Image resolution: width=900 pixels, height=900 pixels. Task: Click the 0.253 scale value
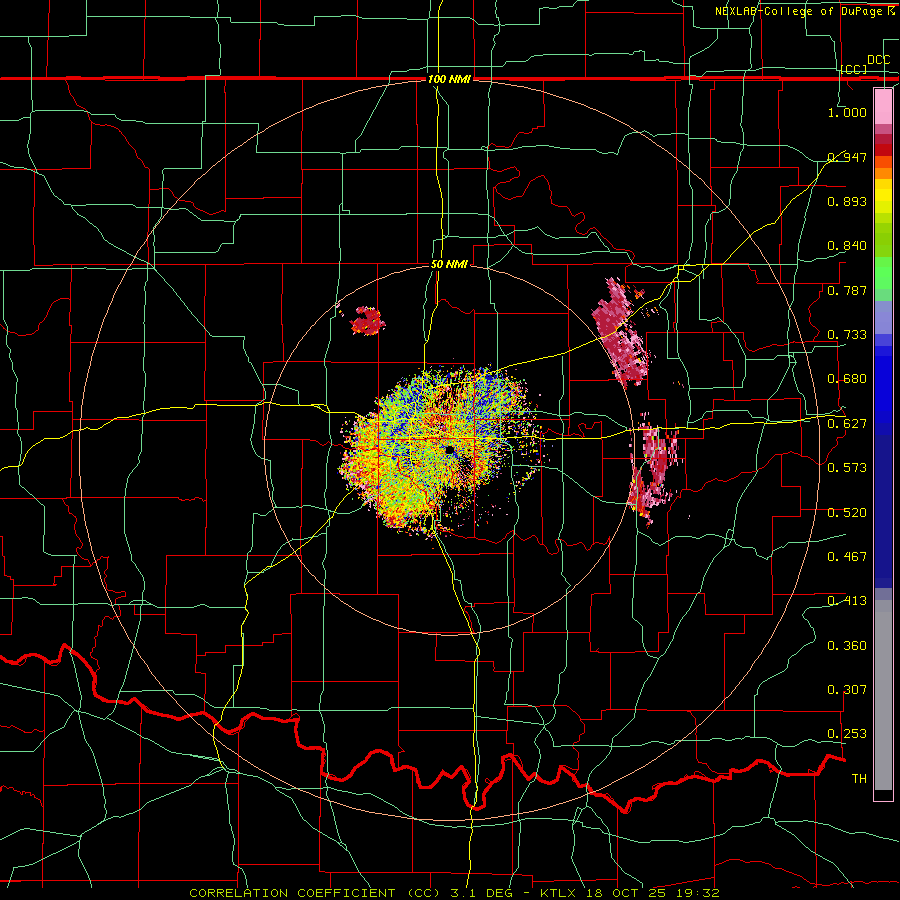point(847,734)
